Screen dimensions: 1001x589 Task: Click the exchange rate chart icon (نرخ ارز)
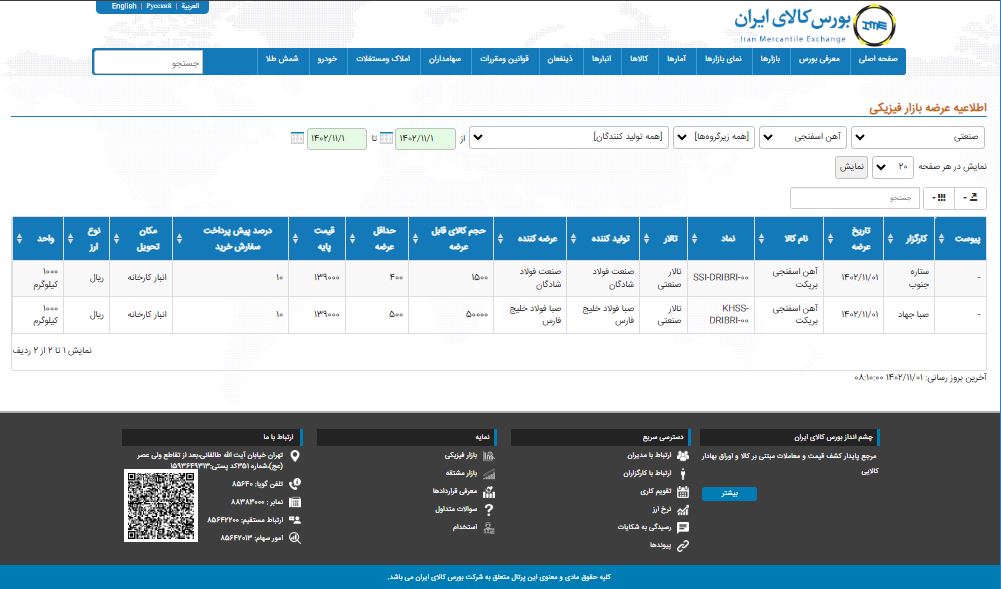click(683, 509)
